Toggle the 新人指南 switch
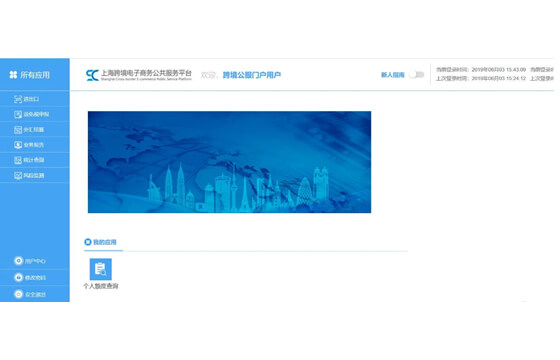 [416, 75]
